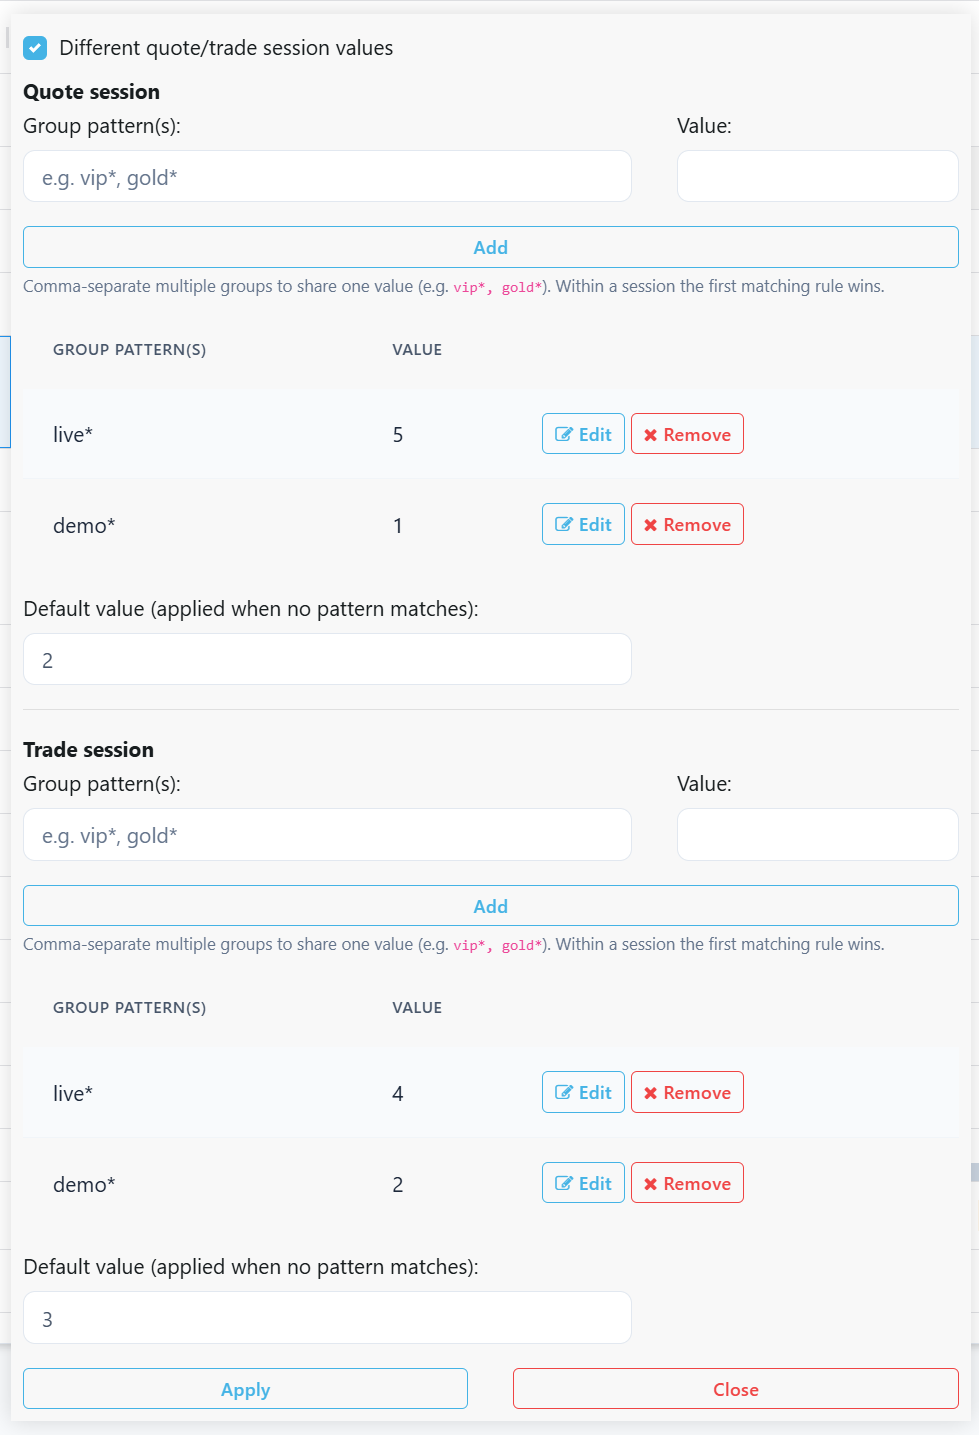Image resolution: width=979 pixels, height=1435 pixels.
Task: Focus the Trade session Value field
Action: pos(818,835)
